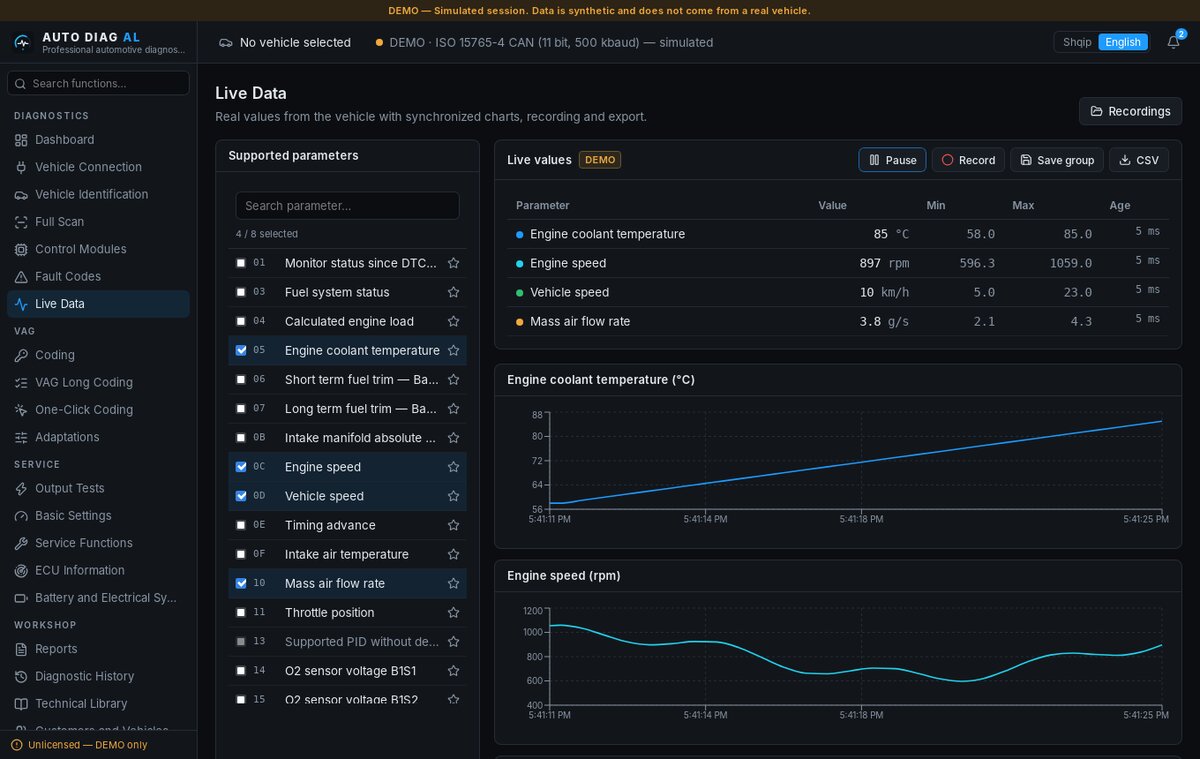
Task: Open One-Click Coding page
Action: (98, 410)
